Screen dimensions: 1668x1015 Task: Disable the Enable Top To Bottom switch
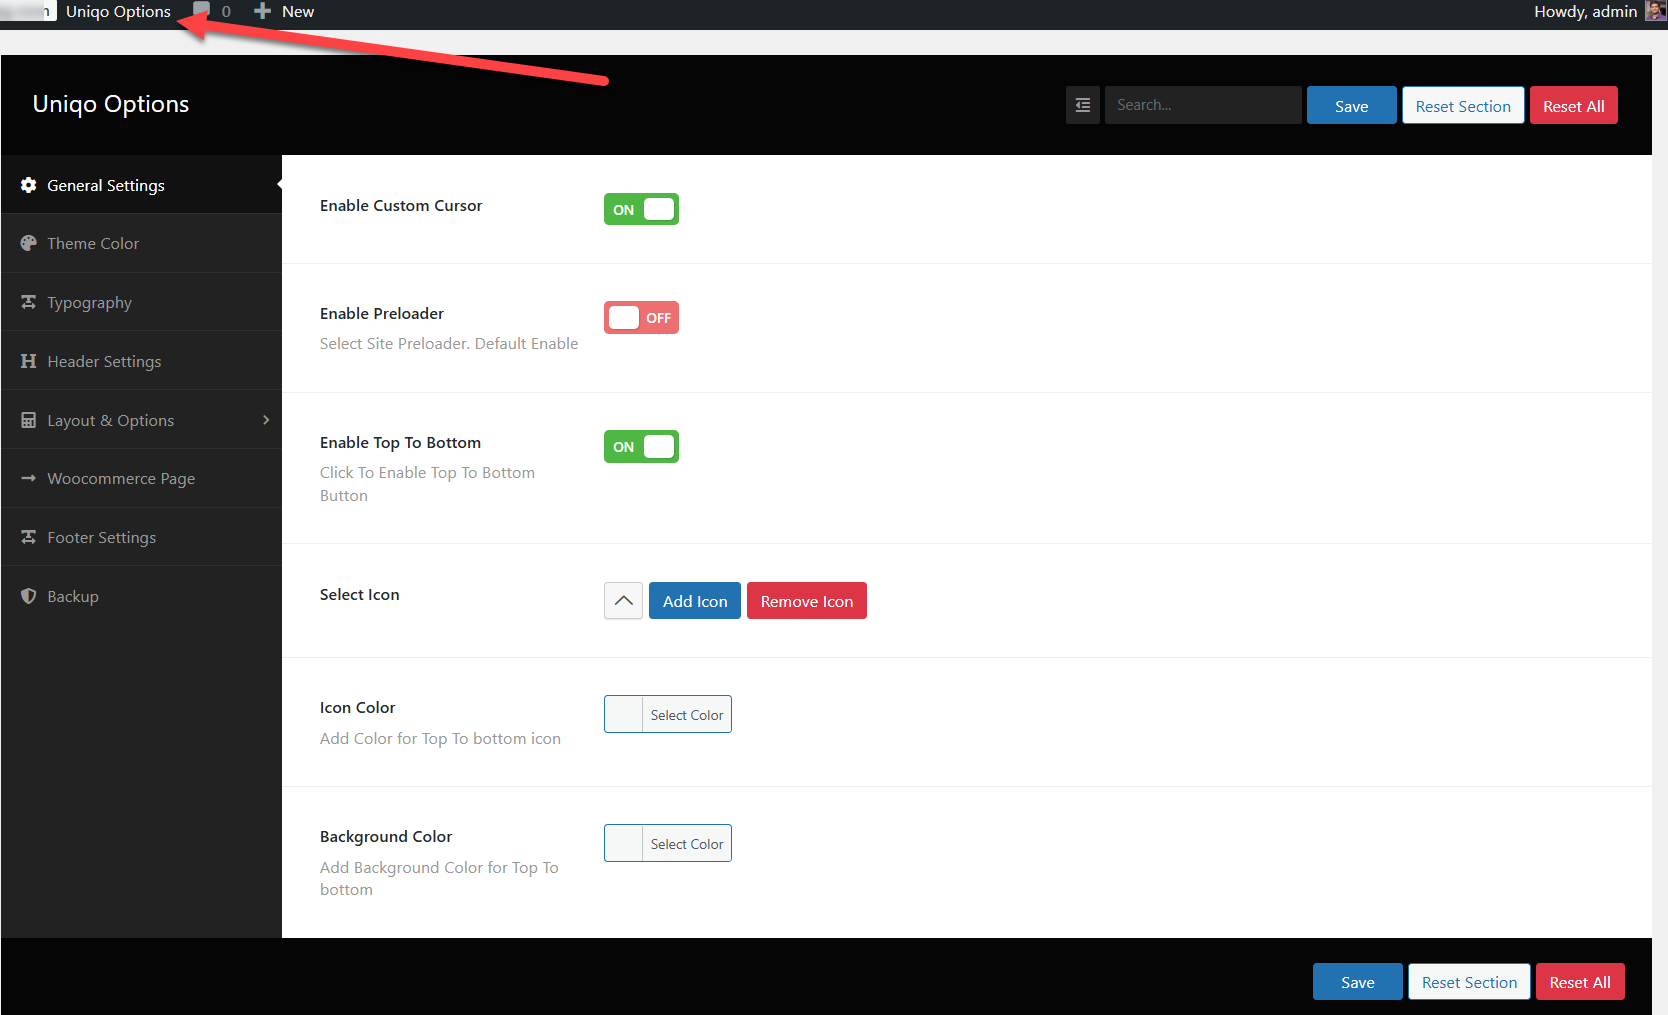point(641,446)
